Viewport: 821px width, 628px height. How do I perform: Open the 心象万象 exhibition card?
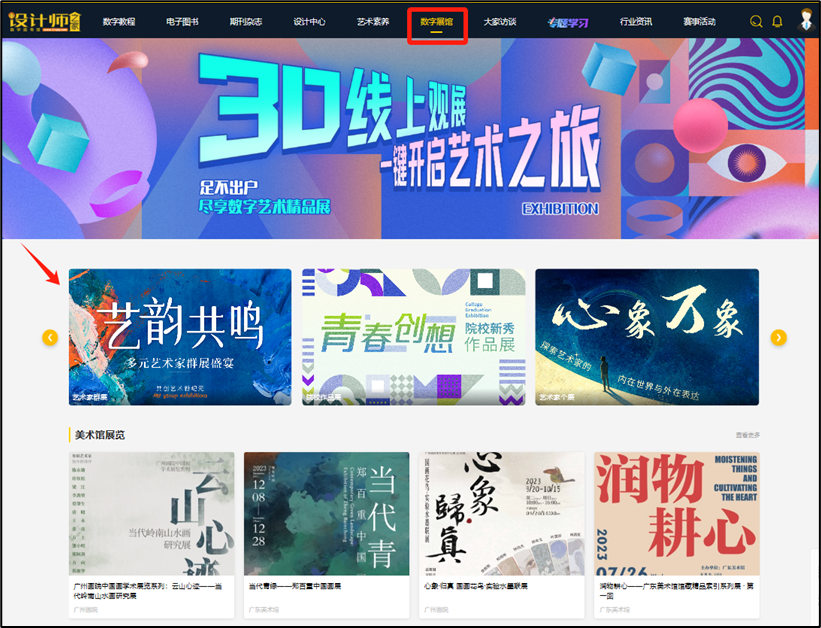pos(646,337)
